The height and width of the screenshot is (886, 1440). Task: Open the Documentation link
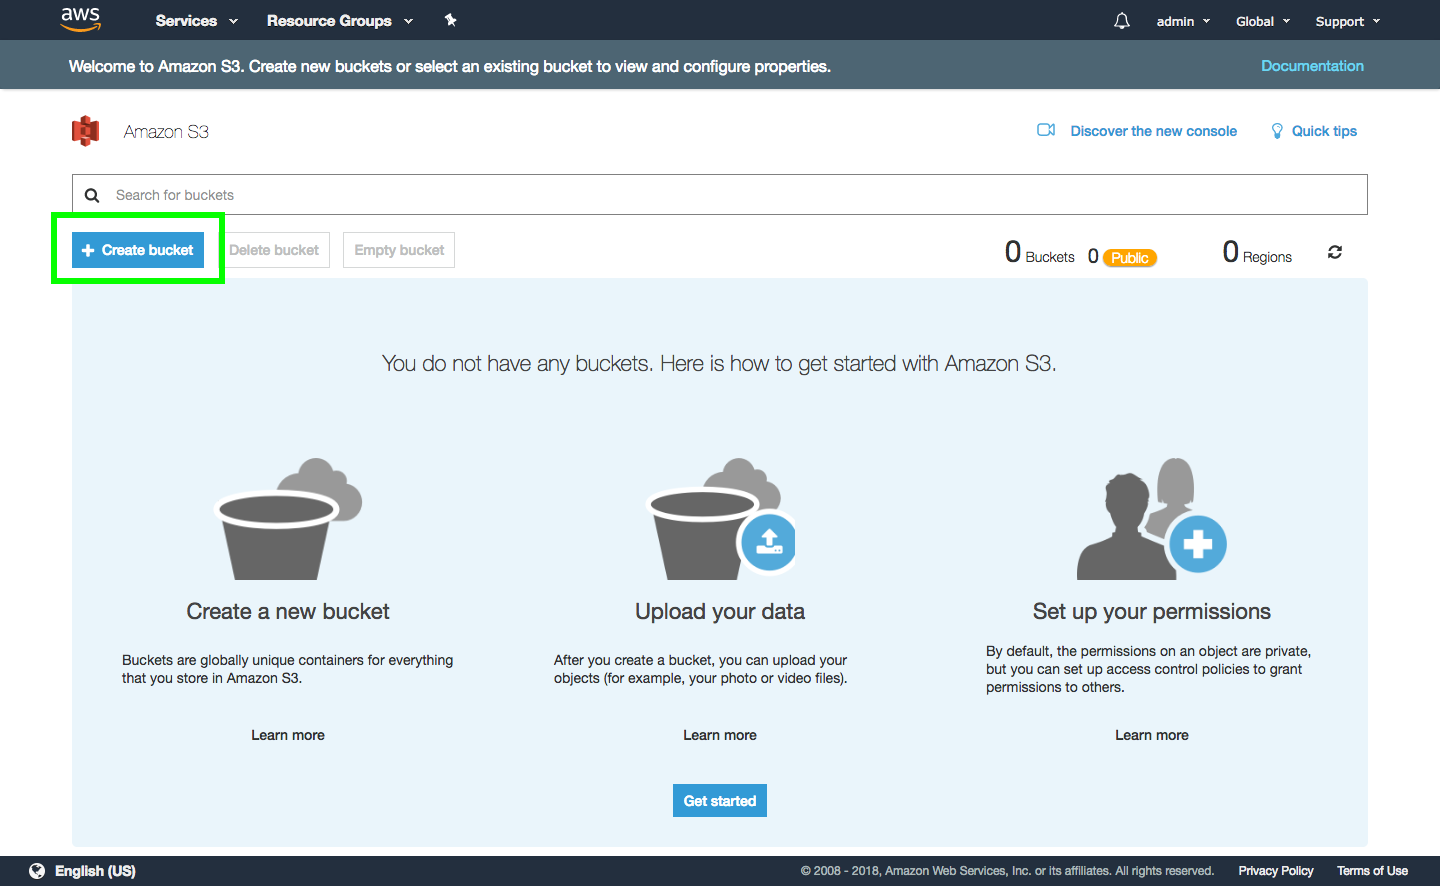(1312, 66)
